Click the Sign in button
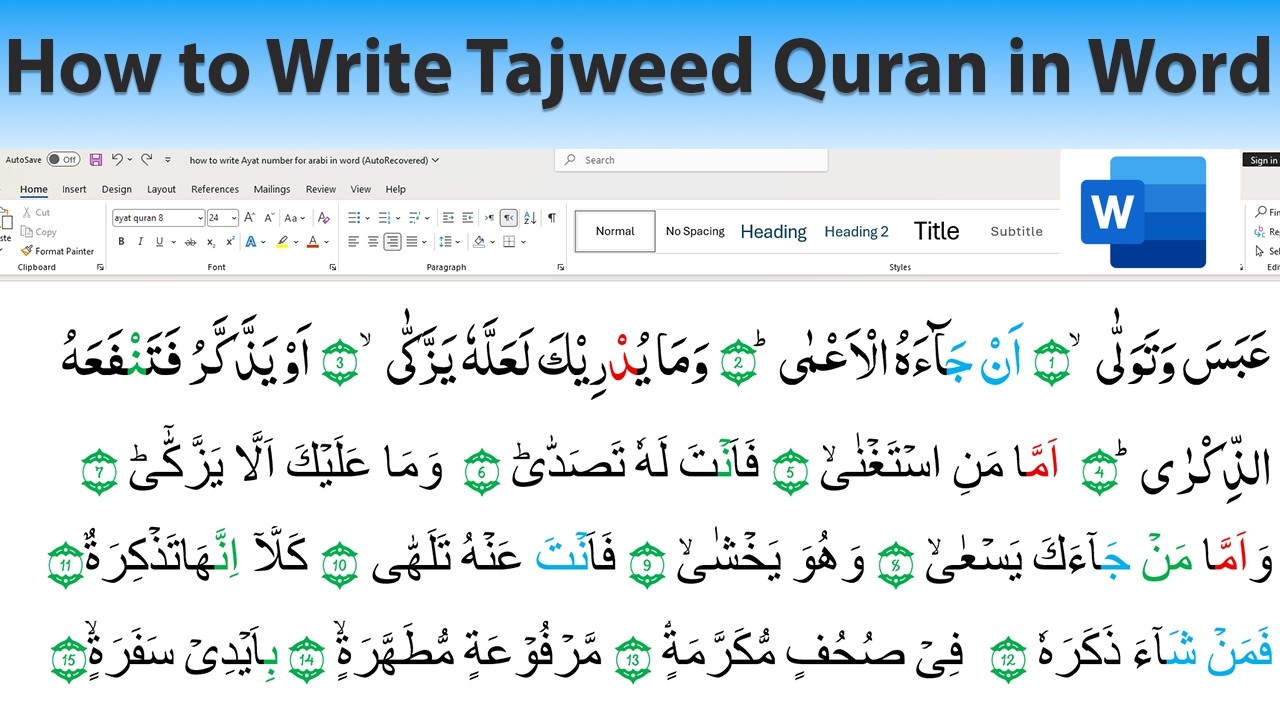This screenshot has height=720, width=1280. (x=1262, y=160)
